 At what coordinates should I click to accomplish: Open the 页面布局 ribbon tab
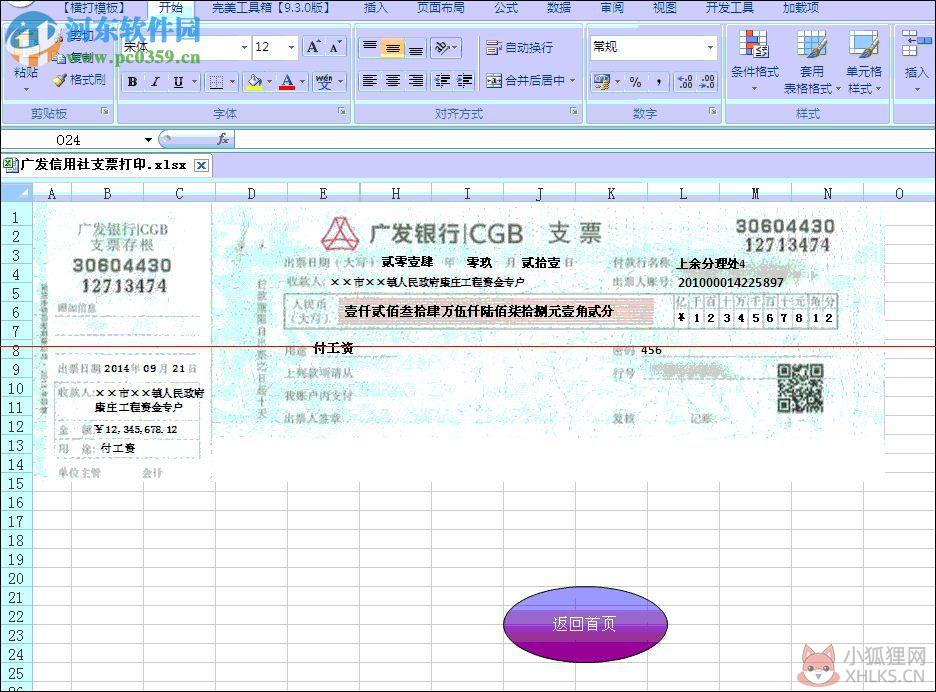pyautogui.click(x=441, y=8)
